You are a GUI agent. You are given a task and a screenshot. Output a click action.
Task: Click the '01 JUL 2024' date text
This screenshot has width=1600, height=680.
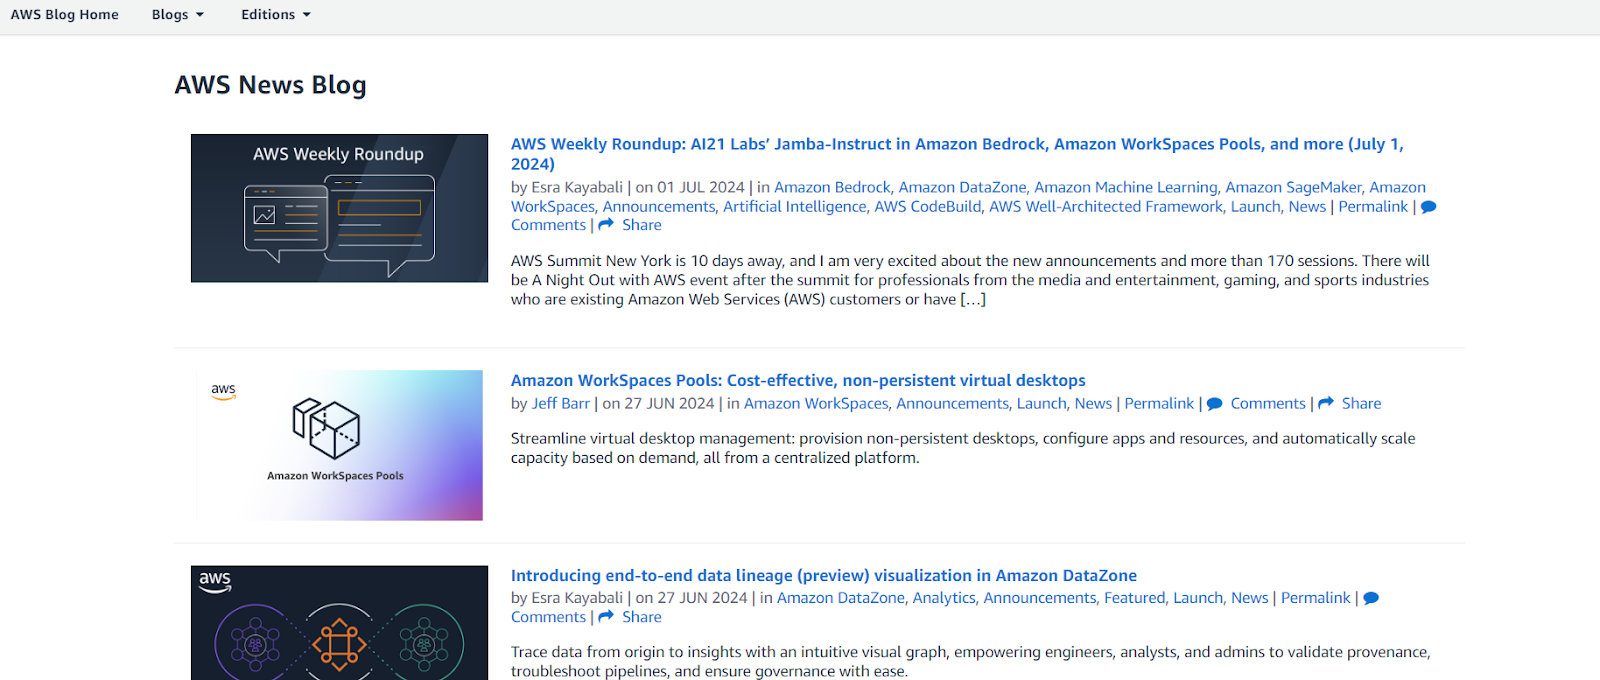701,187
